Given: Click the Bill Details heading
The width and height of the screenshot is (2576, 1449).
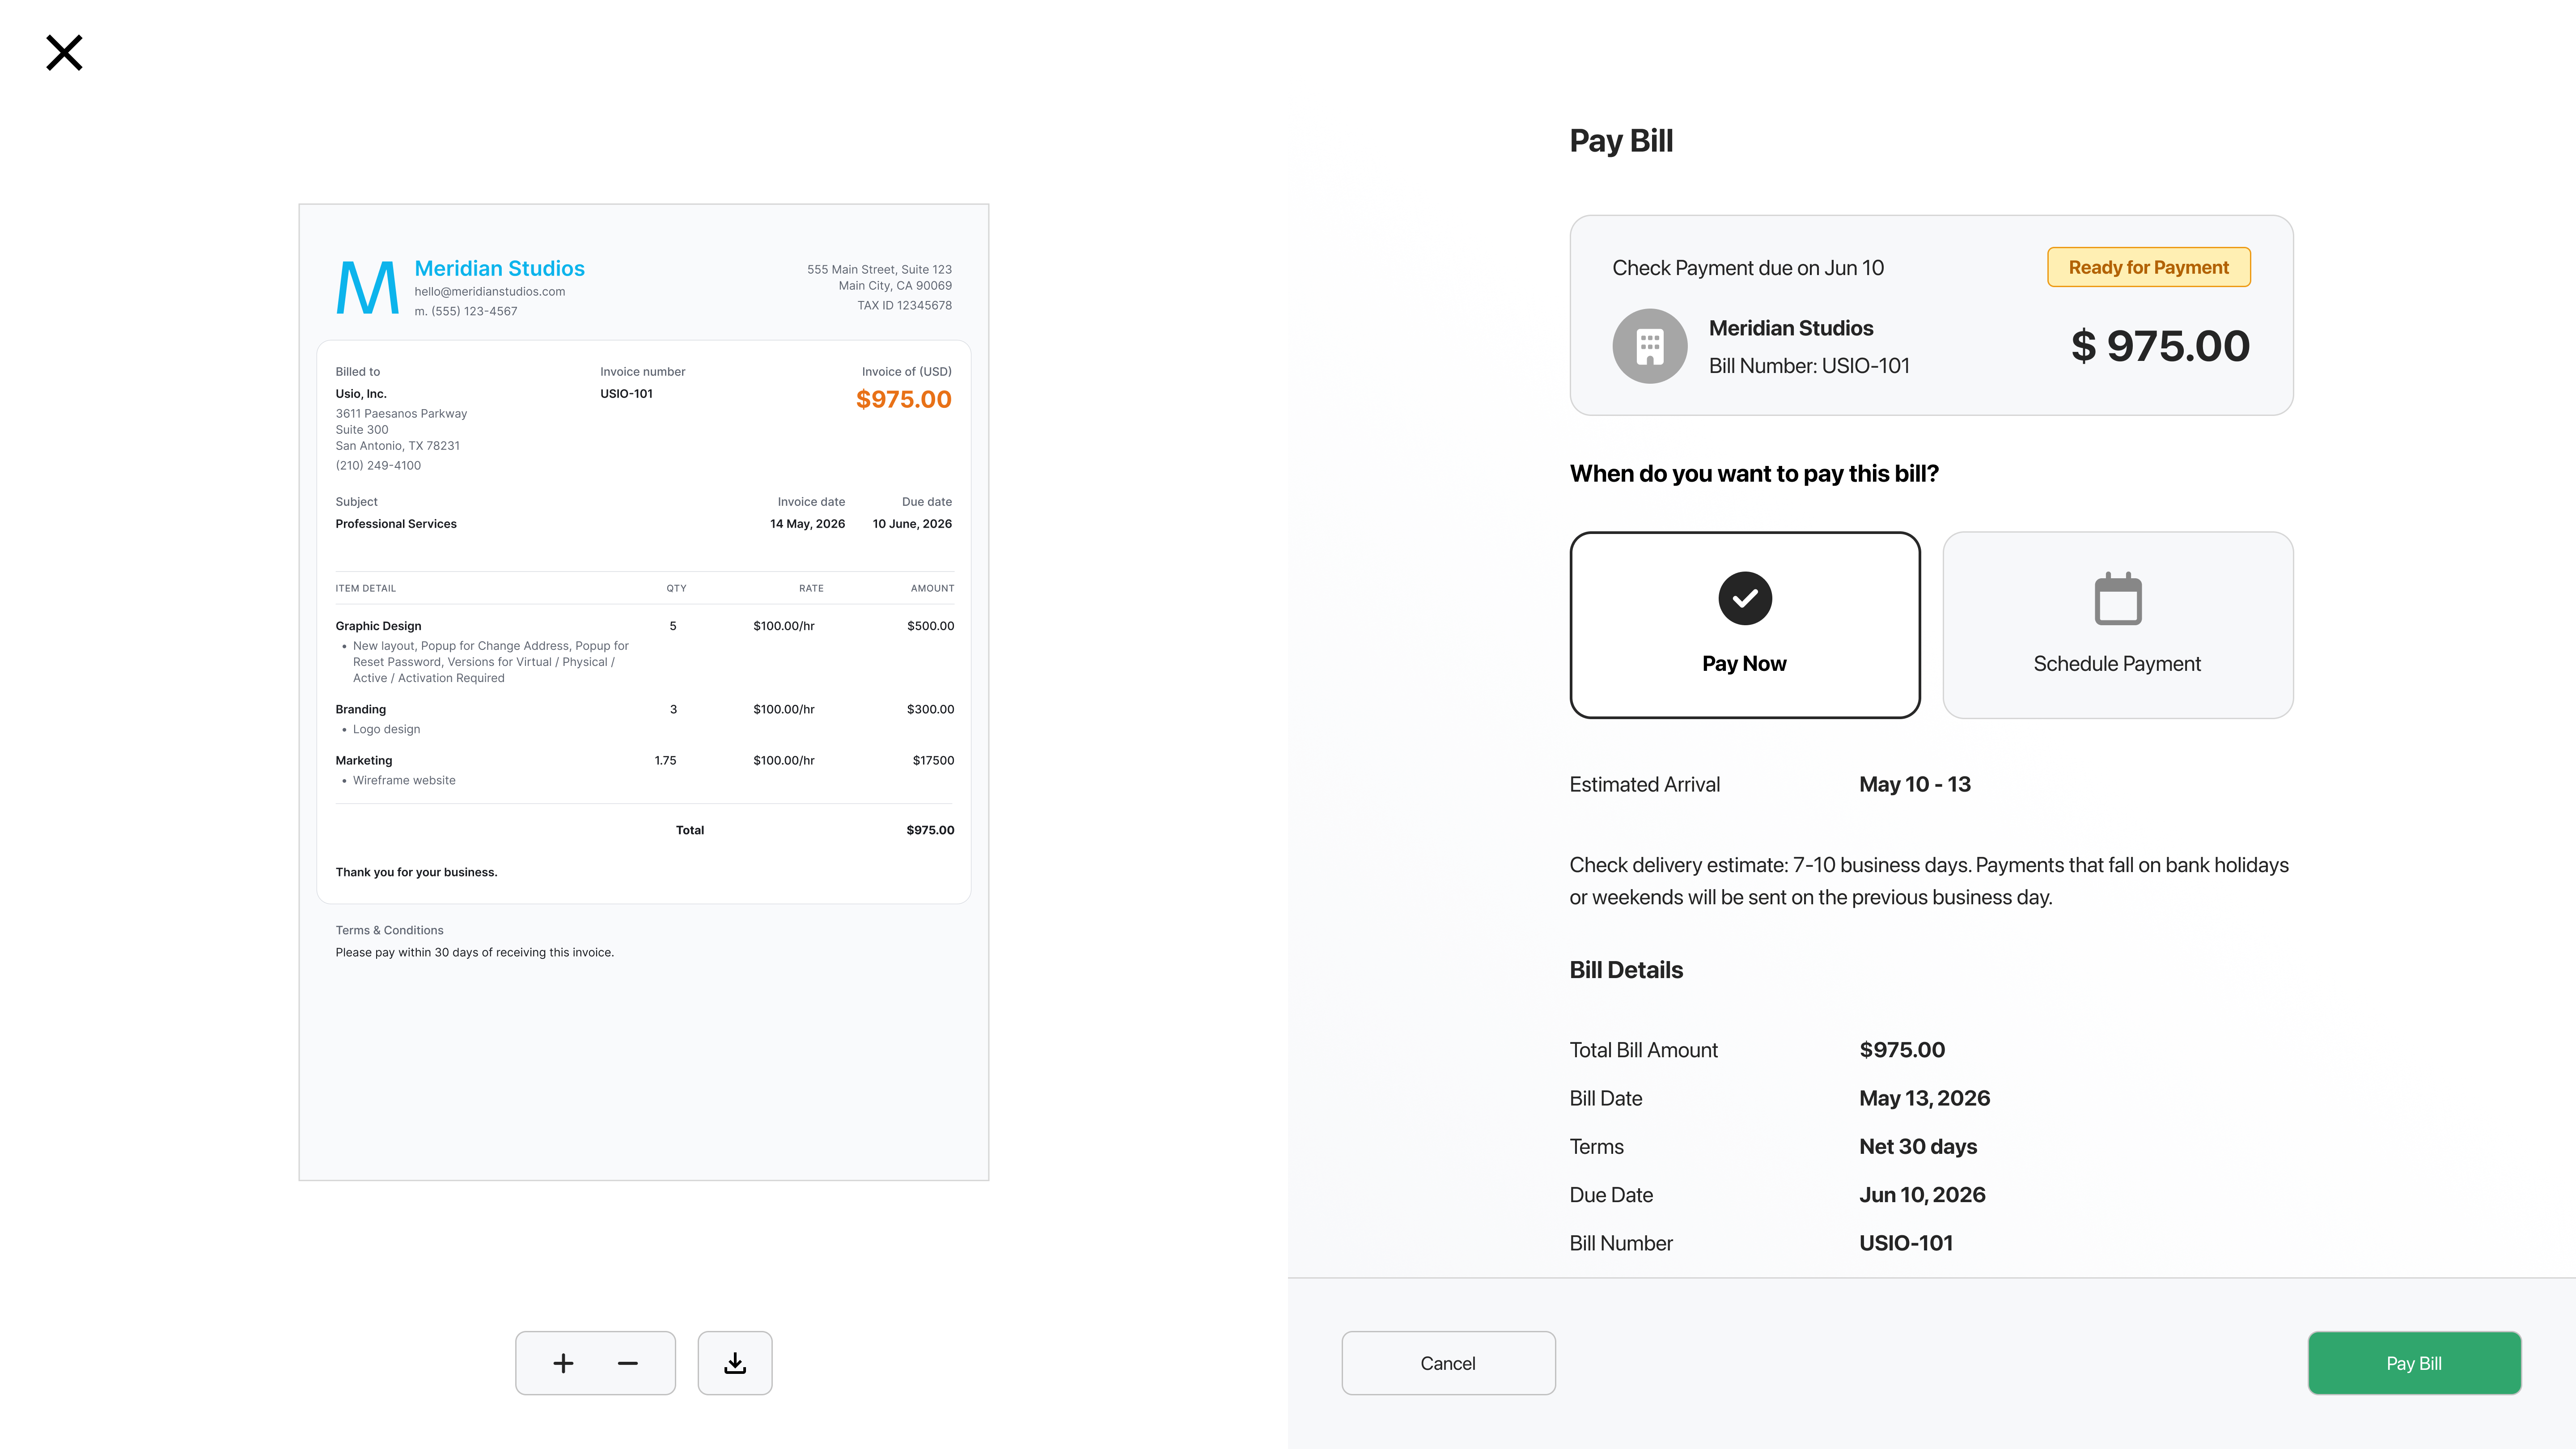Looking at the screenshot, I should coord(1626,970).
